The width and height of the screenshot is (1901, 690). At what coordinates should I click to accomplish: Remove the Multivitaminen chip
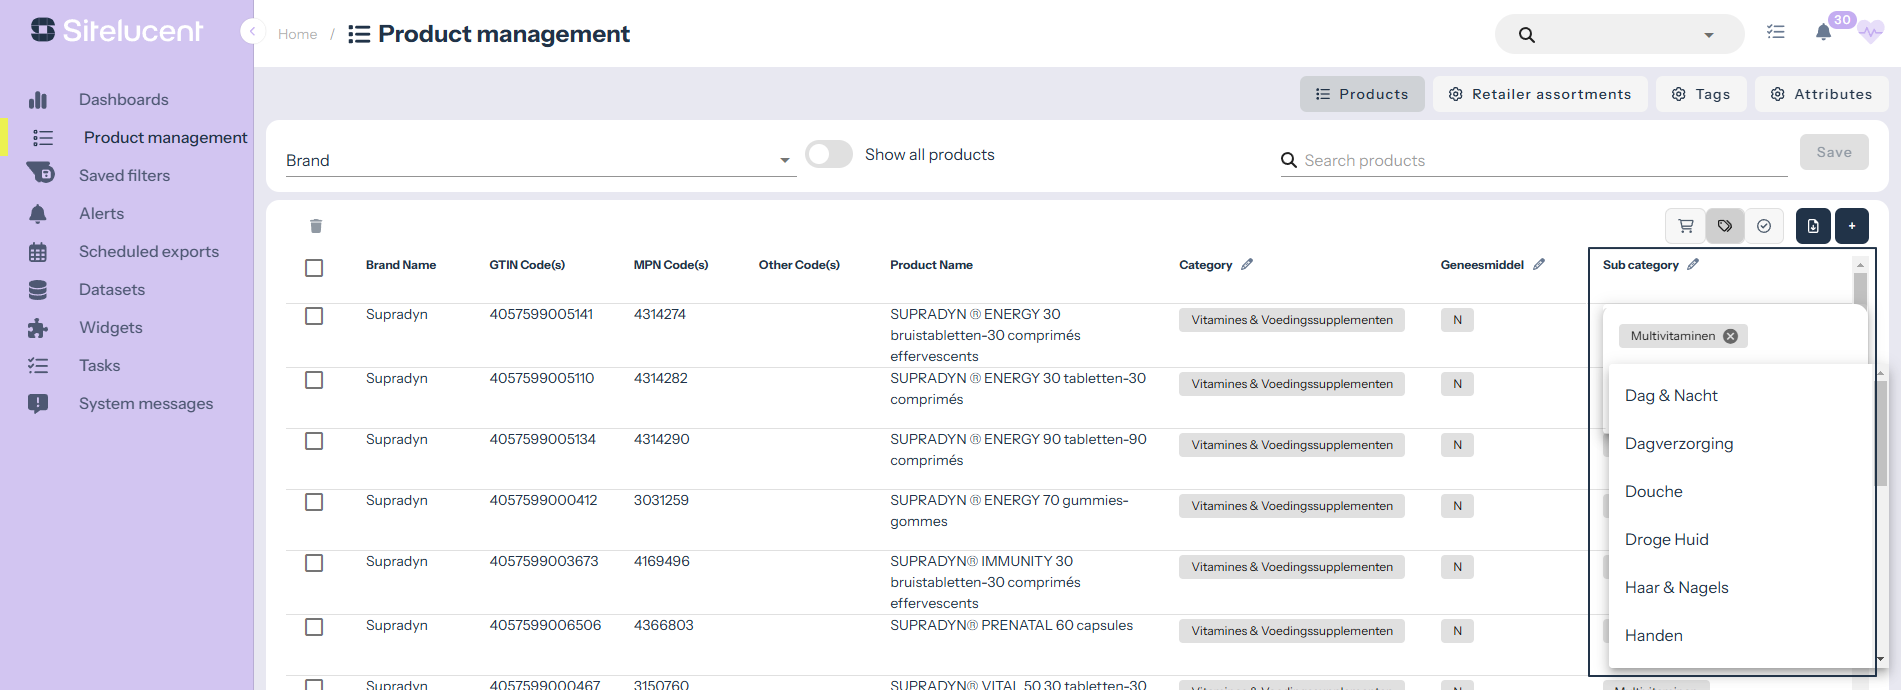point(1730,336)
